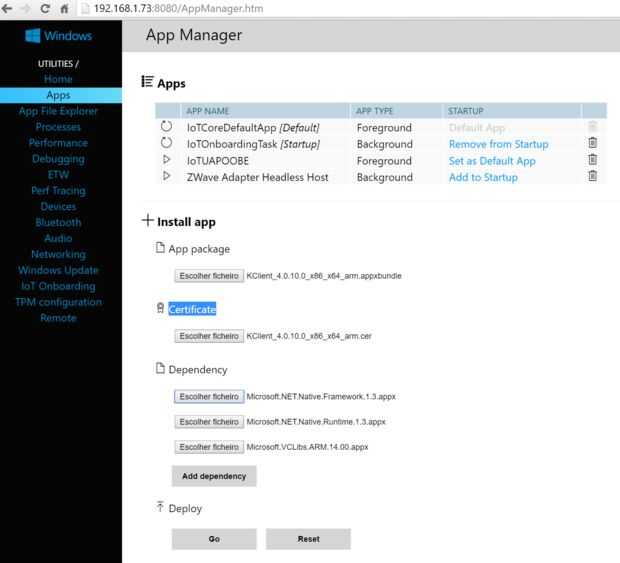The image size is (620, 563).
Task: Choose file for the App package
Action: click(208, 275)
